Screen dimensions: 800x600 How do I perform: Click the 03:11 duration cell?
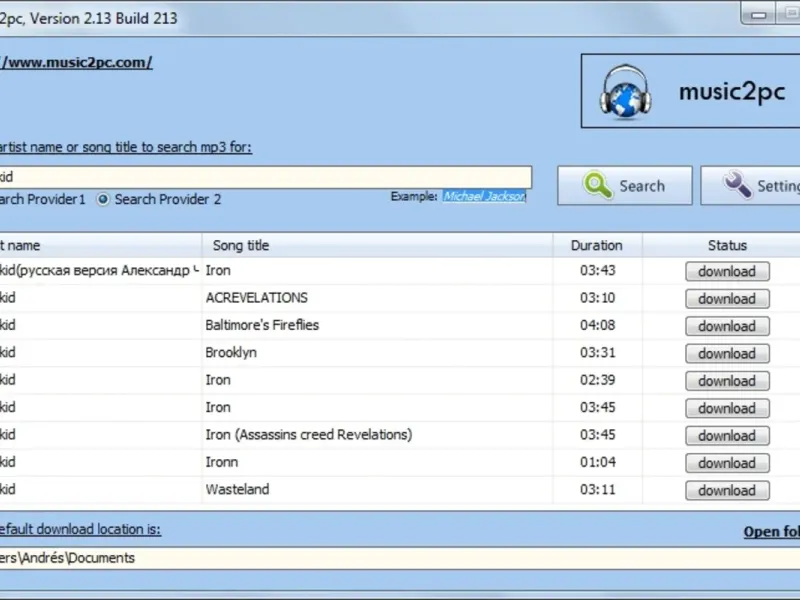coord(597,490)
